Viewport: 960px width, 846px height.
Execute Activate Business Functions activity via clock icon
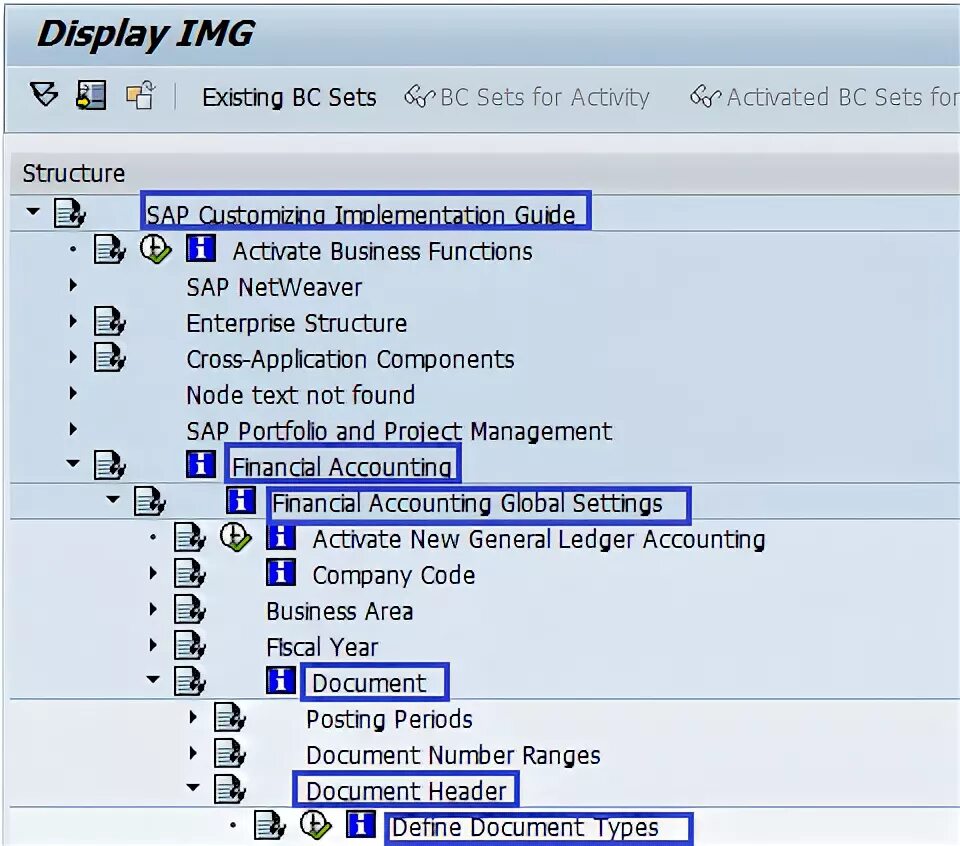pos(155,250)
